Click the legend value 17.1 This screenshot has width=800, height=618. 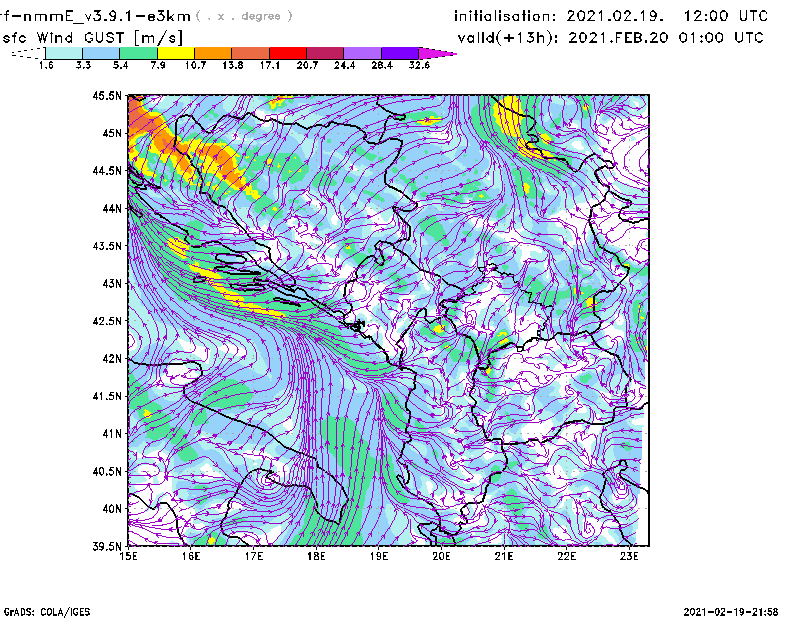[x=270, y=65]
